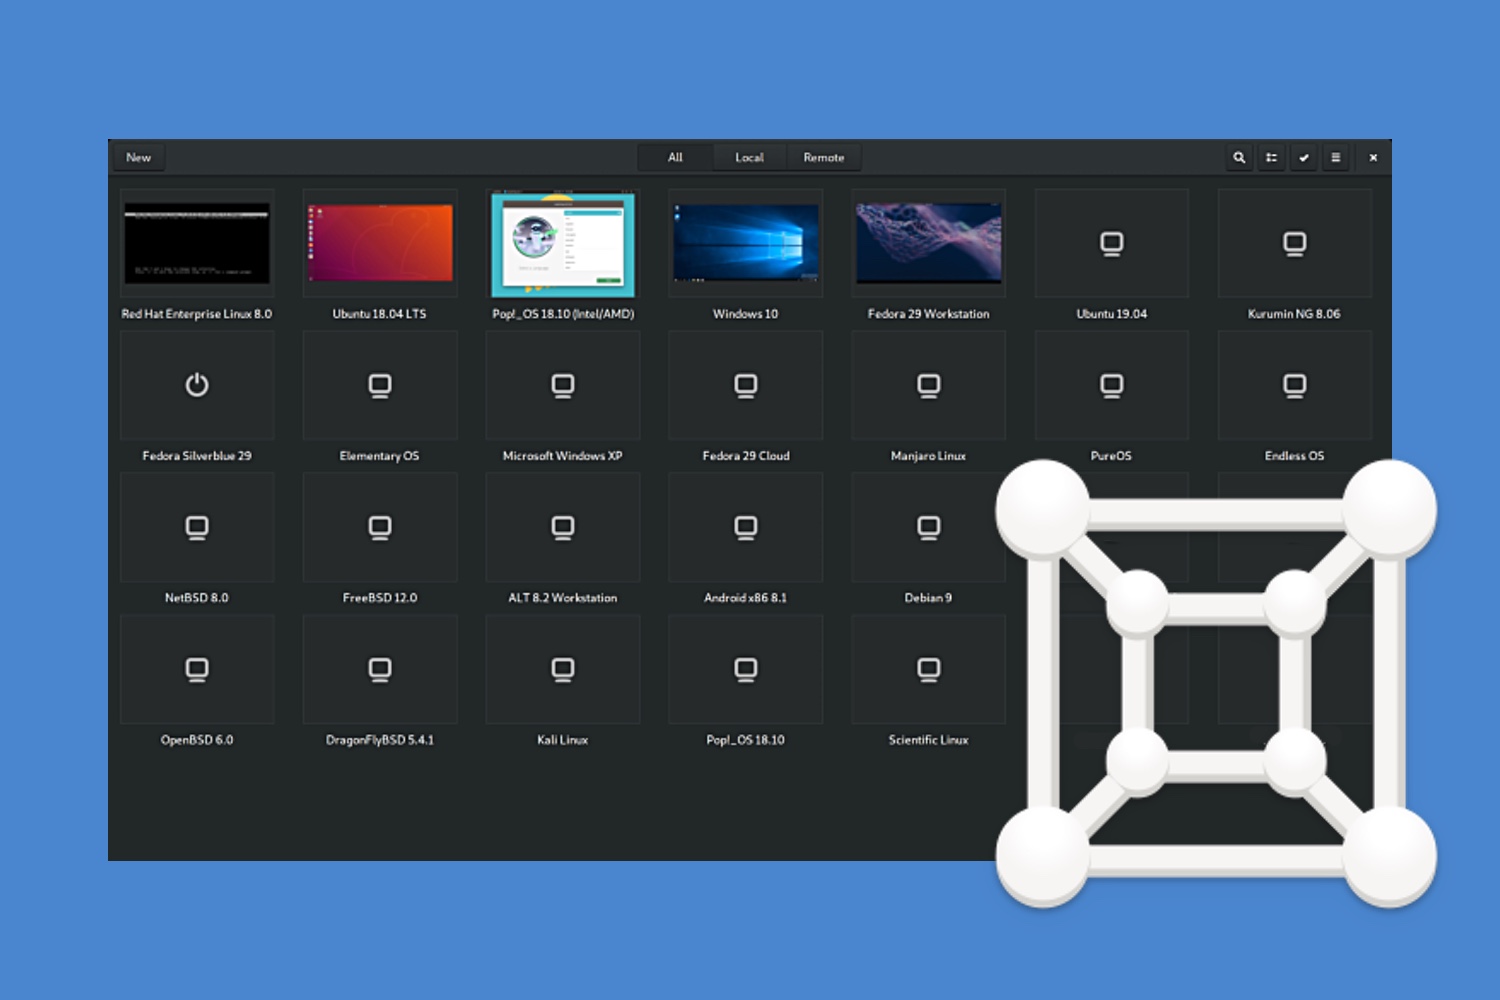Open the FreeBSD 12.0 monitor icon

(x=380, y=528)
